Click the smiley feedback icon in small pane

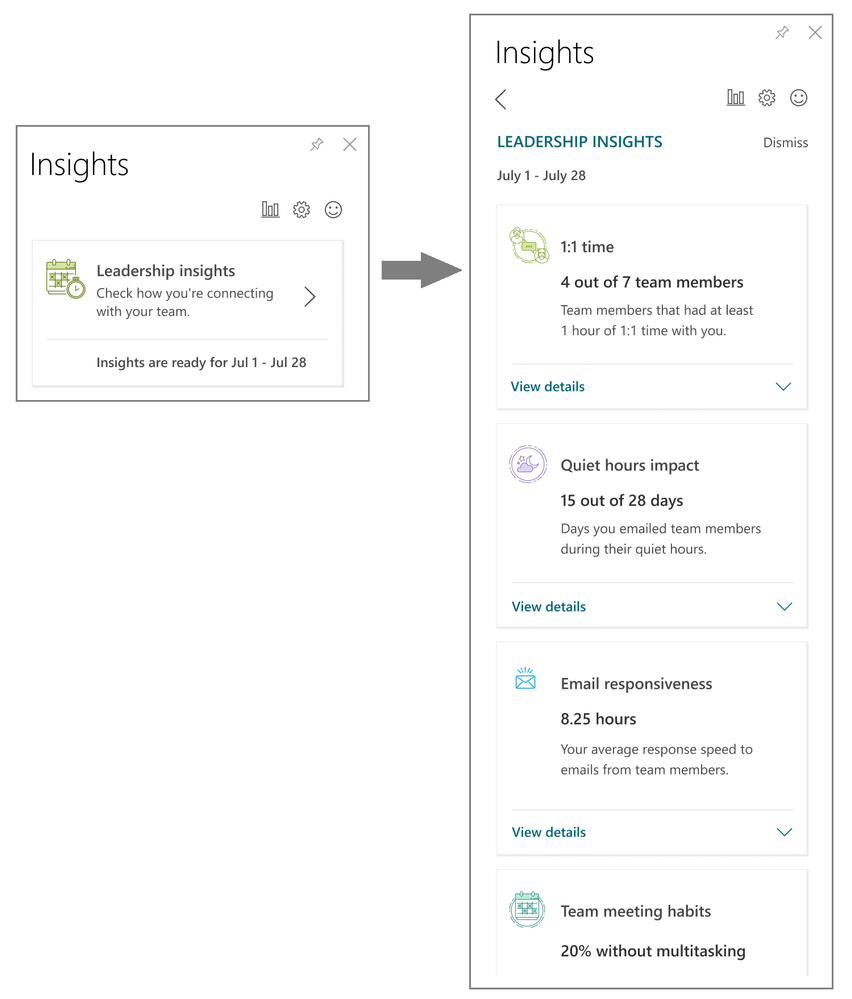(x=333, y=210)
